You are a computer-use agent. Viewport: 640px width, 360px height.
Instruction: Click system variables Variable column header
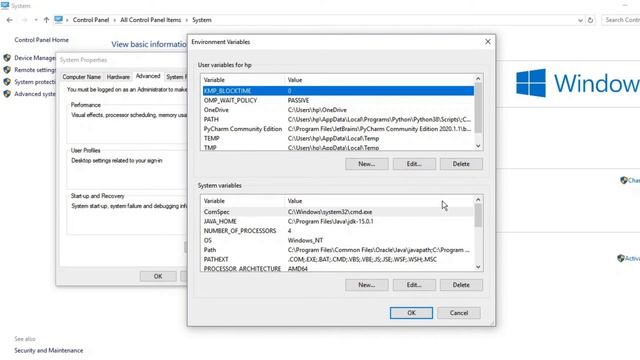[243, 201]
